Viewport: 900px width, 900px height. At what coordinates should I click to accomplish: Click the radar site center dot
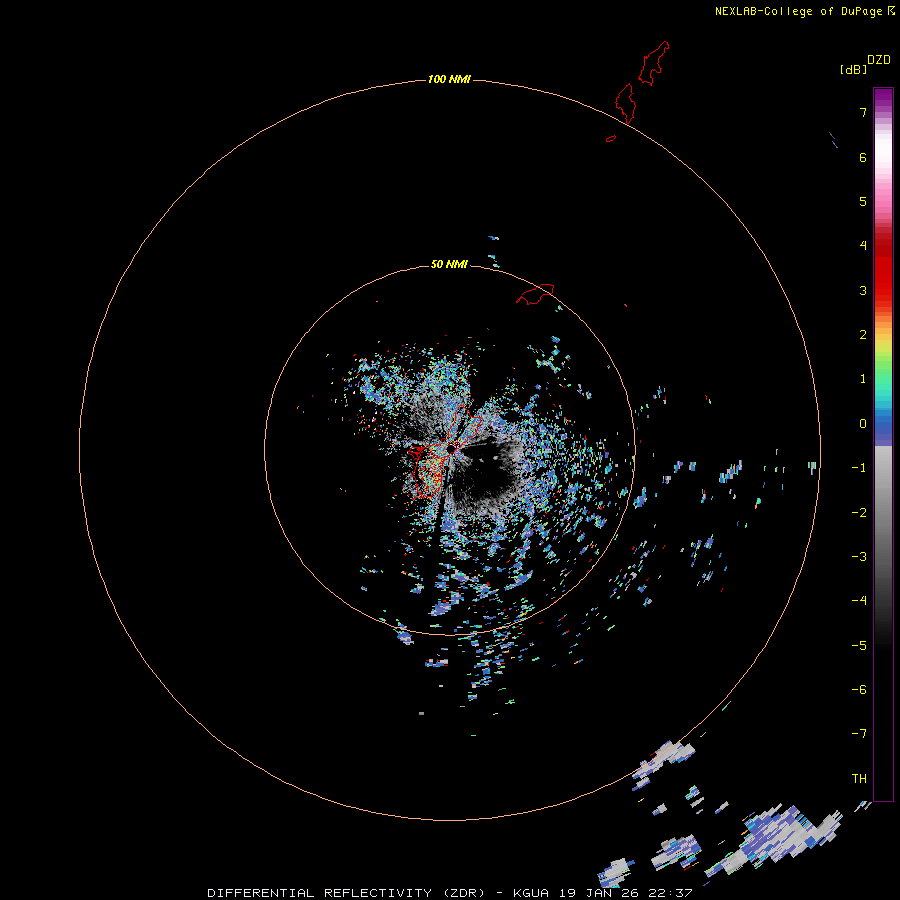[451, 448]
